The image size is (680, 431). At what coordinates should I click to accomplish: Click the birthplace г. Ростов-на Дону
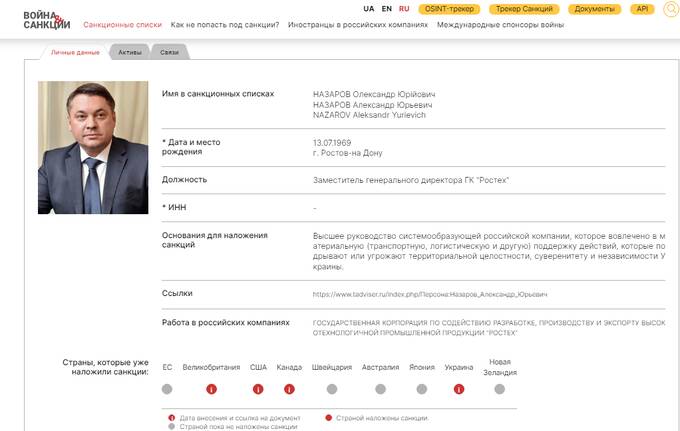347,153
